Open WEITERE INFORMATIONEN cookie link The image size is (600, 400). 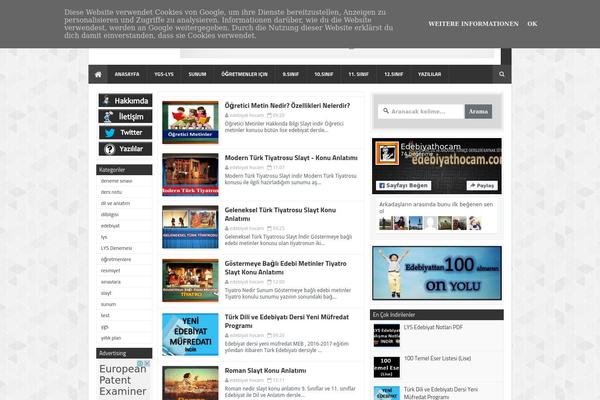[473, 24]
